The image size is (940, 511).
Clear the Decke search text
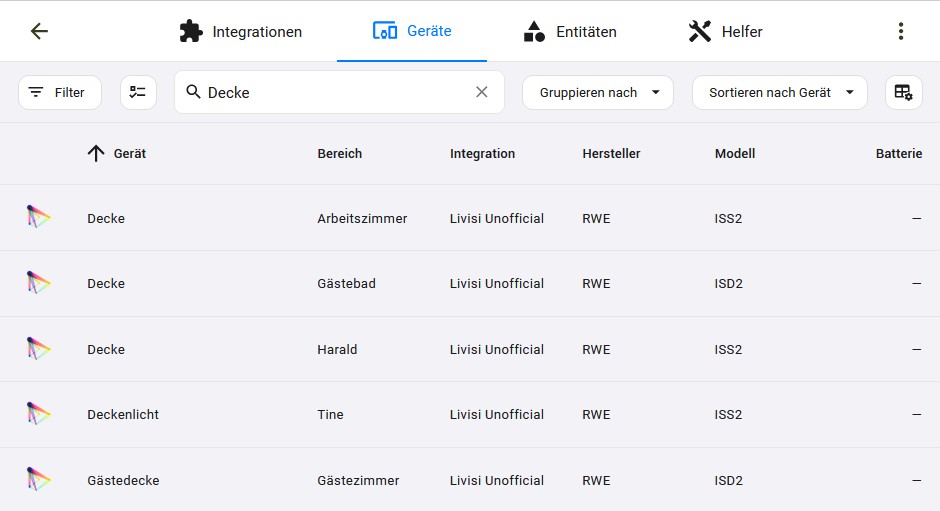click(x=481, y=92)
